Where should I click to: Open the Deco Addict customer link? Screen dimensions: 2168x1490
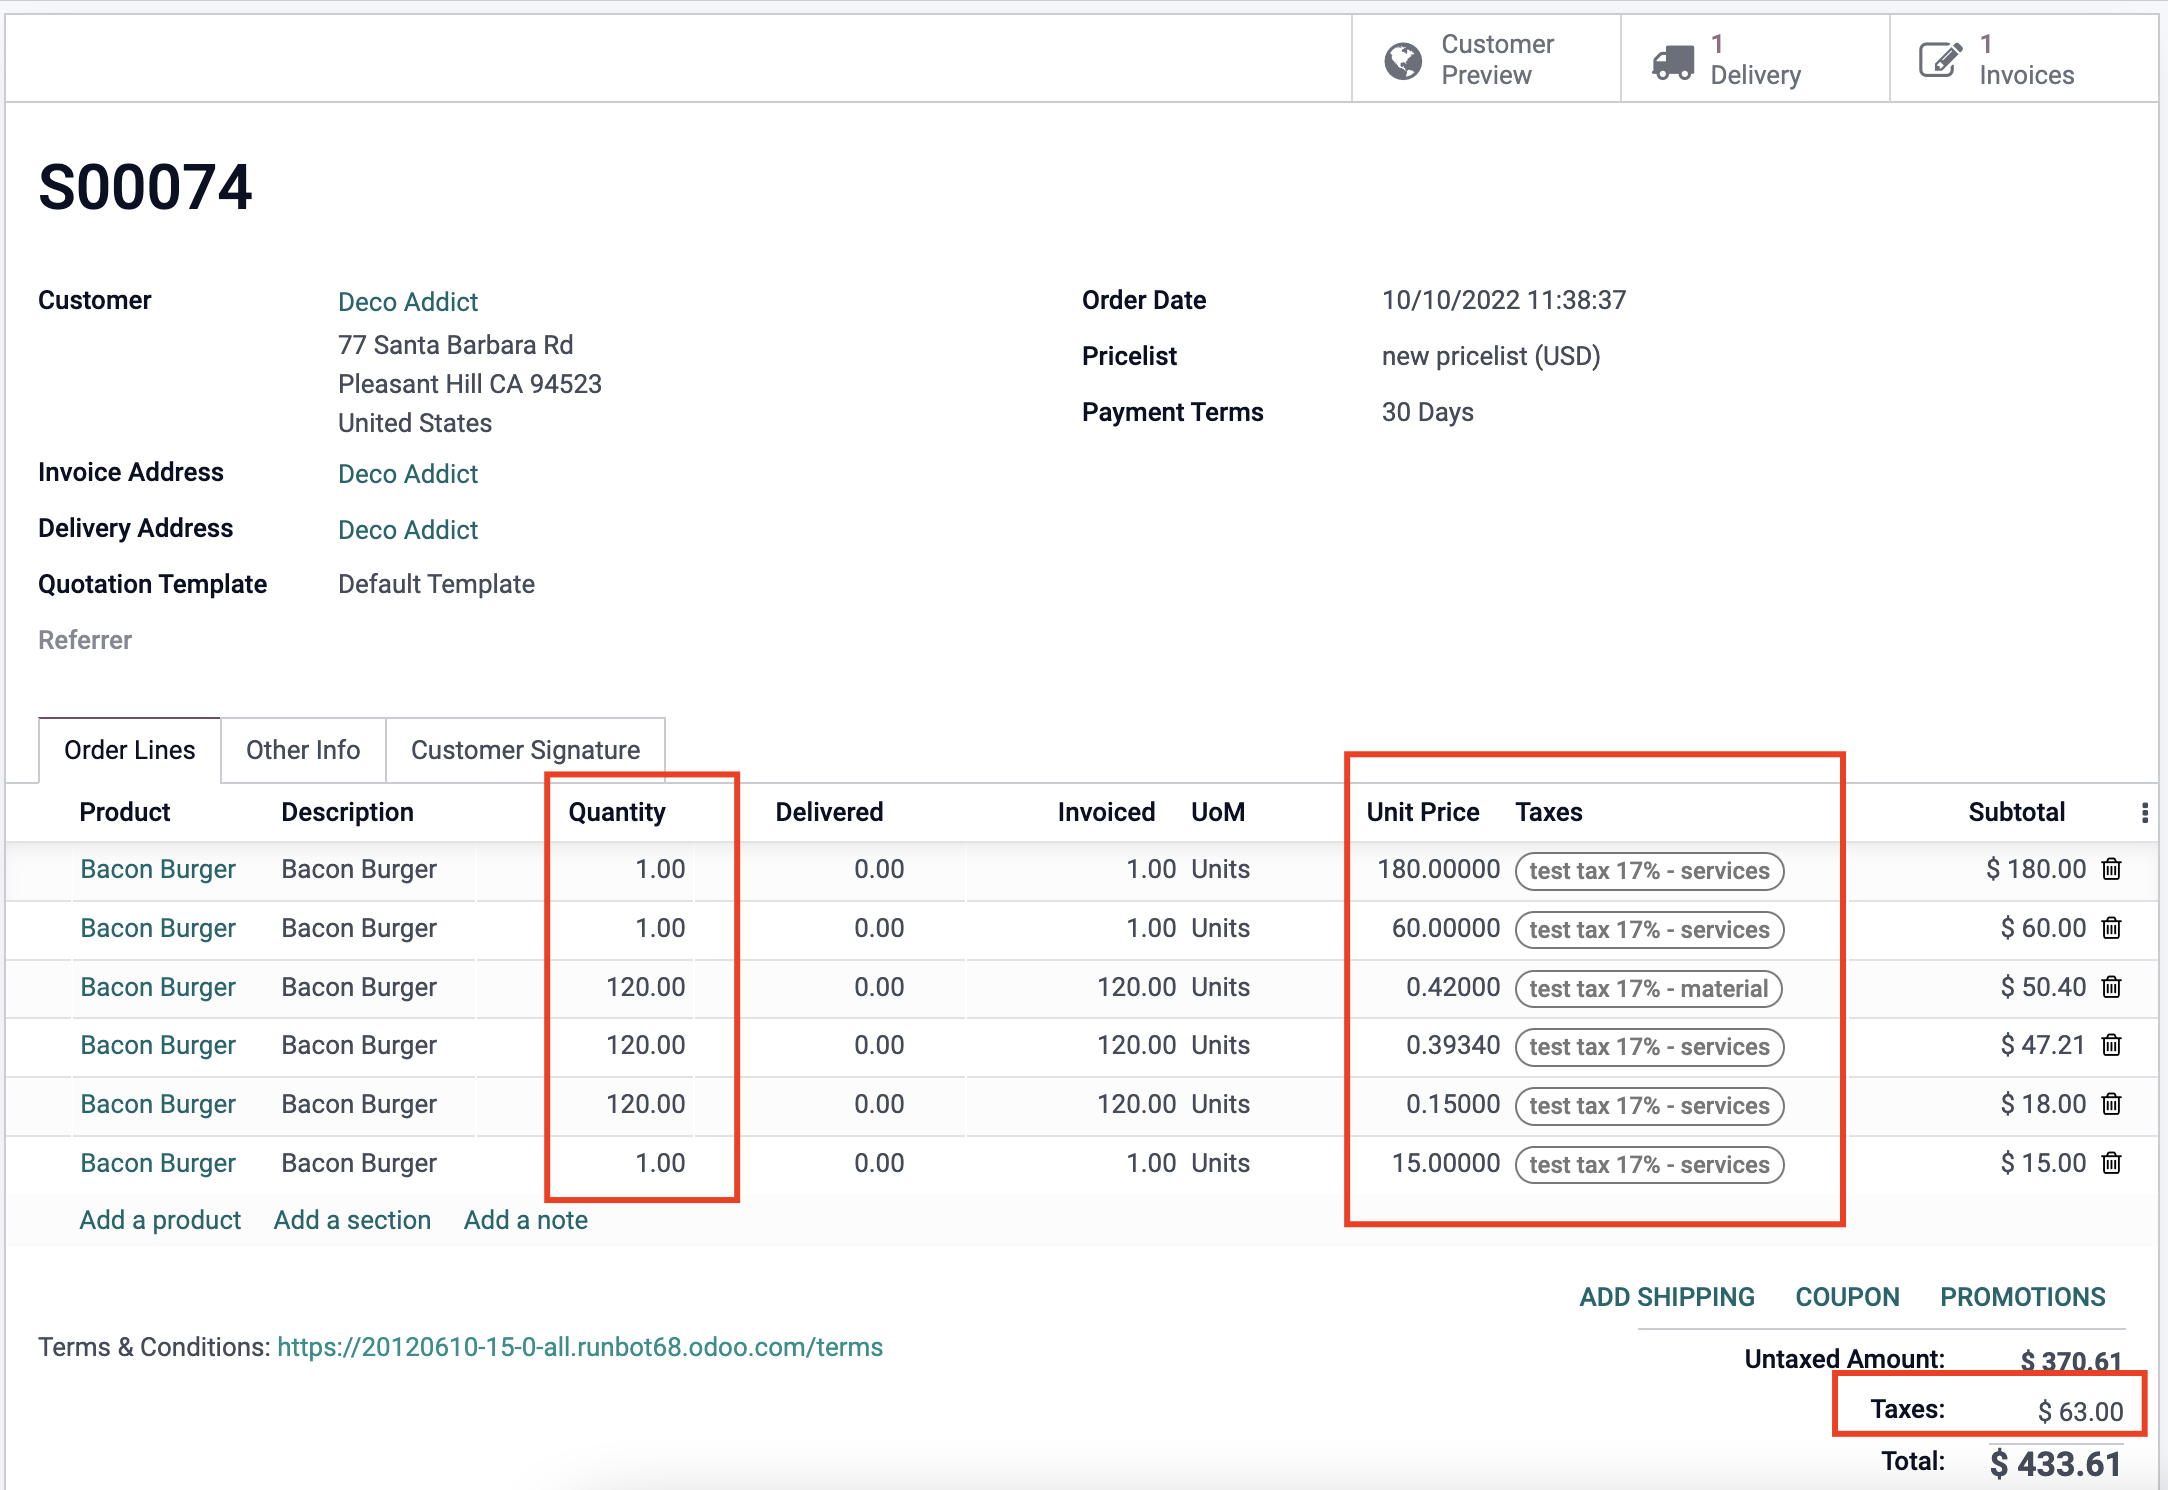(x=408, y=302)
